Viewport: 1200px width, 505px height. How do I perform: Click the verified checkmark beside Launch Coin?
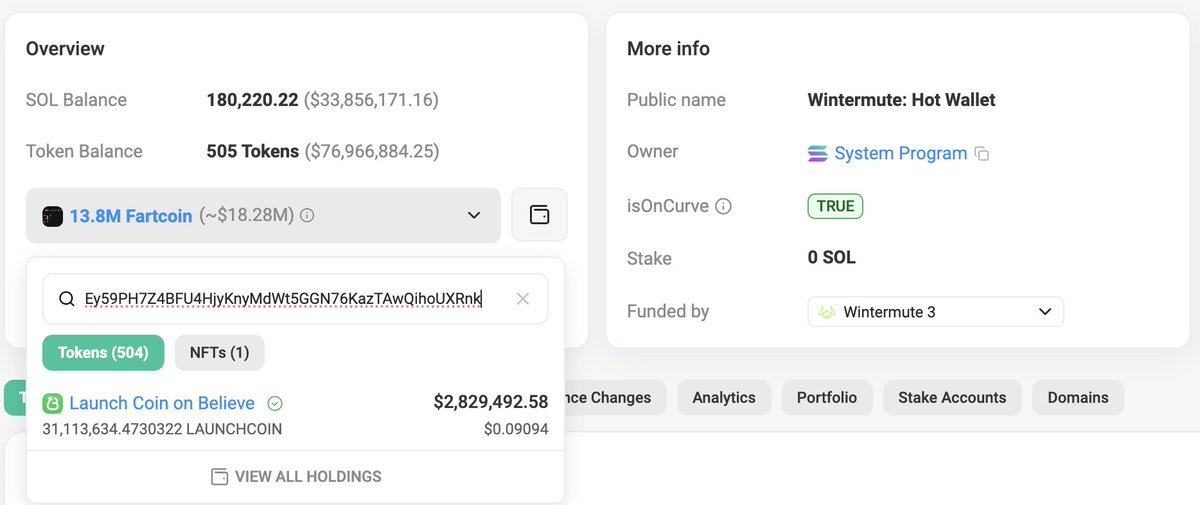pyautogui.click(x=275, y=403)
